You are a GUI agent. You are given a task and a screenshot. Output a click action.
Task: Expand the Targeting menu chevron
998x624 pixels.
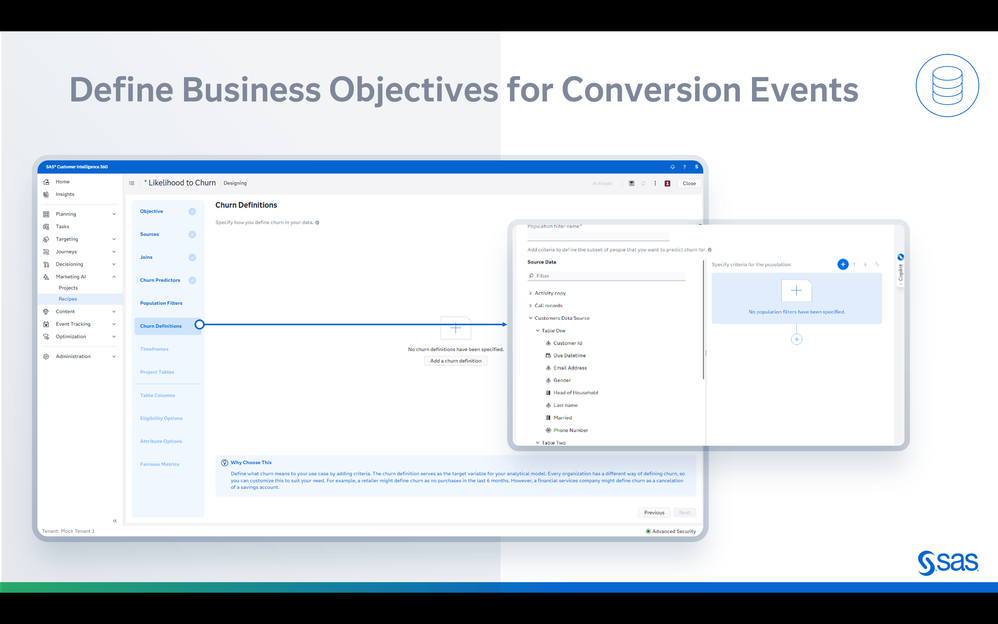pyautogui.click(x=114, y=239)
